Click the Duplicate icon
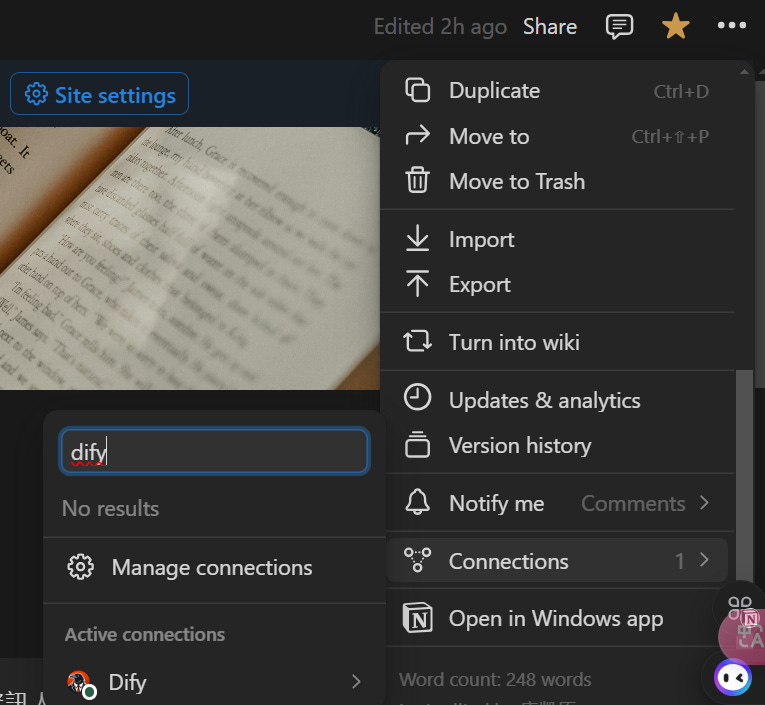Screen dimensions: 765x705 coord(418,90)
